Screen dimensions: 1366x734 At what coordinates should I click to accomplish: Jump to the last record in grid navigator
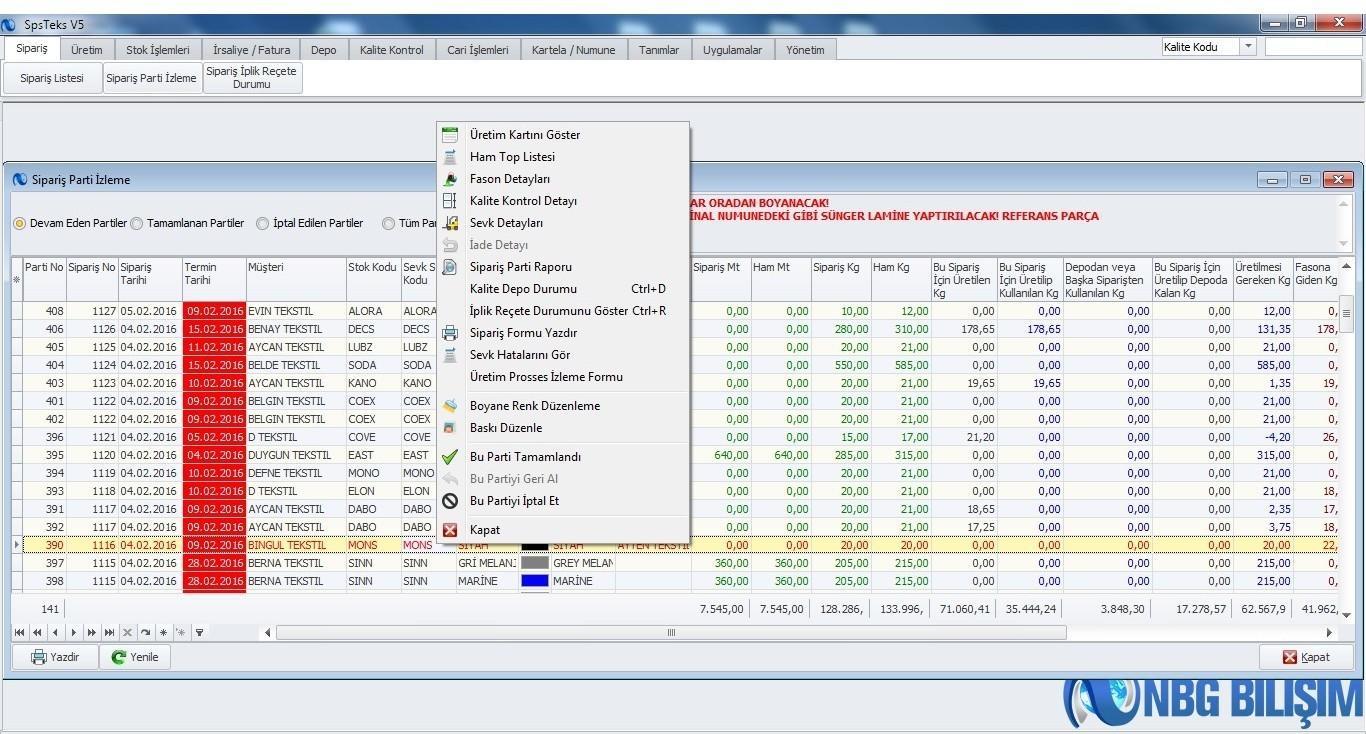[x=109, y=632]
